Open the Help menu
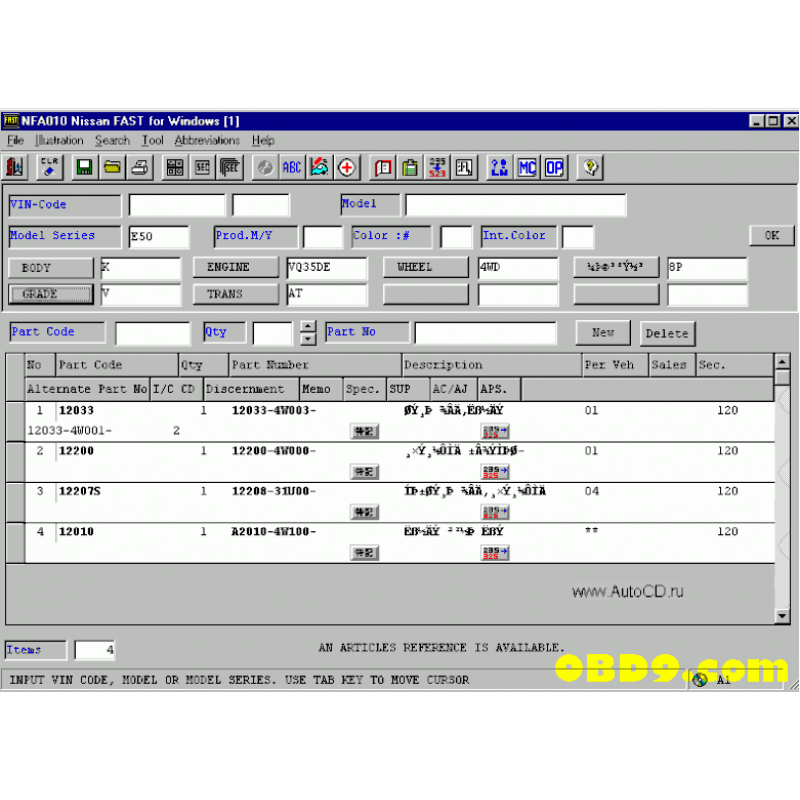Screen dimensions: 800x800 tap(263, 140)
